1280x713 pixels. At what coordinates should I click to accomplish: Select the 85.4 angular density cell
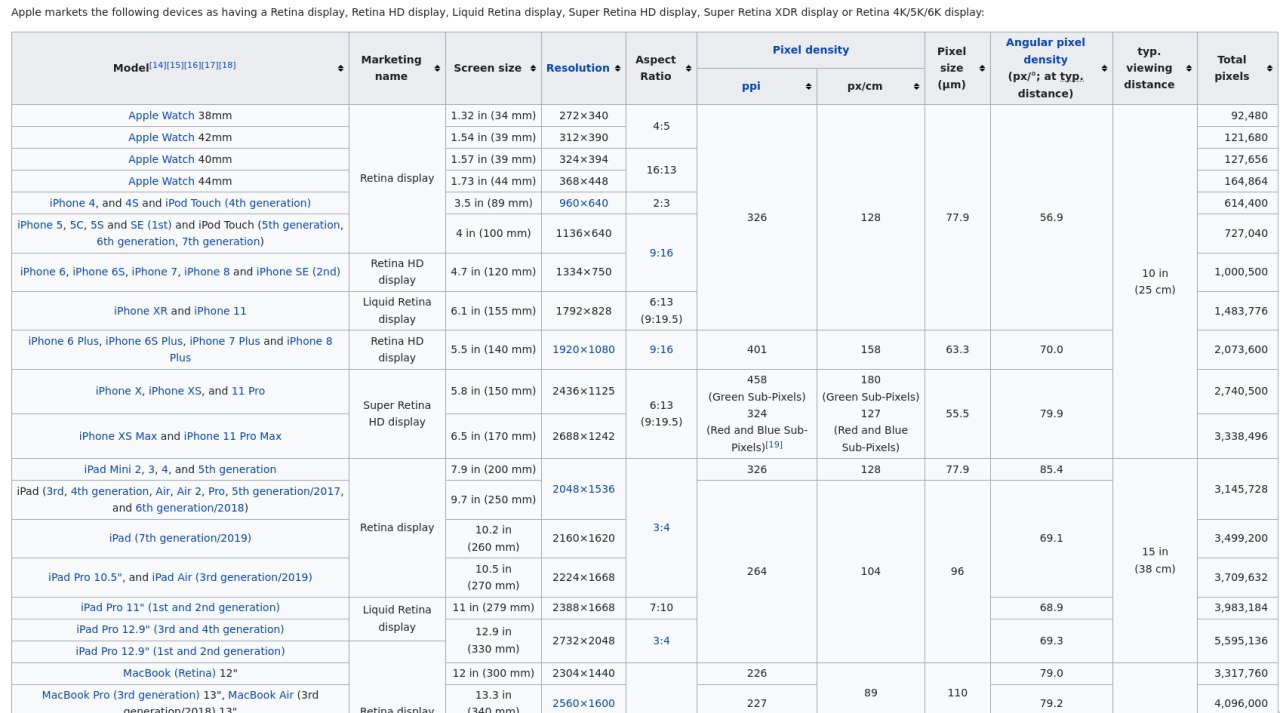click(1051, 470)
